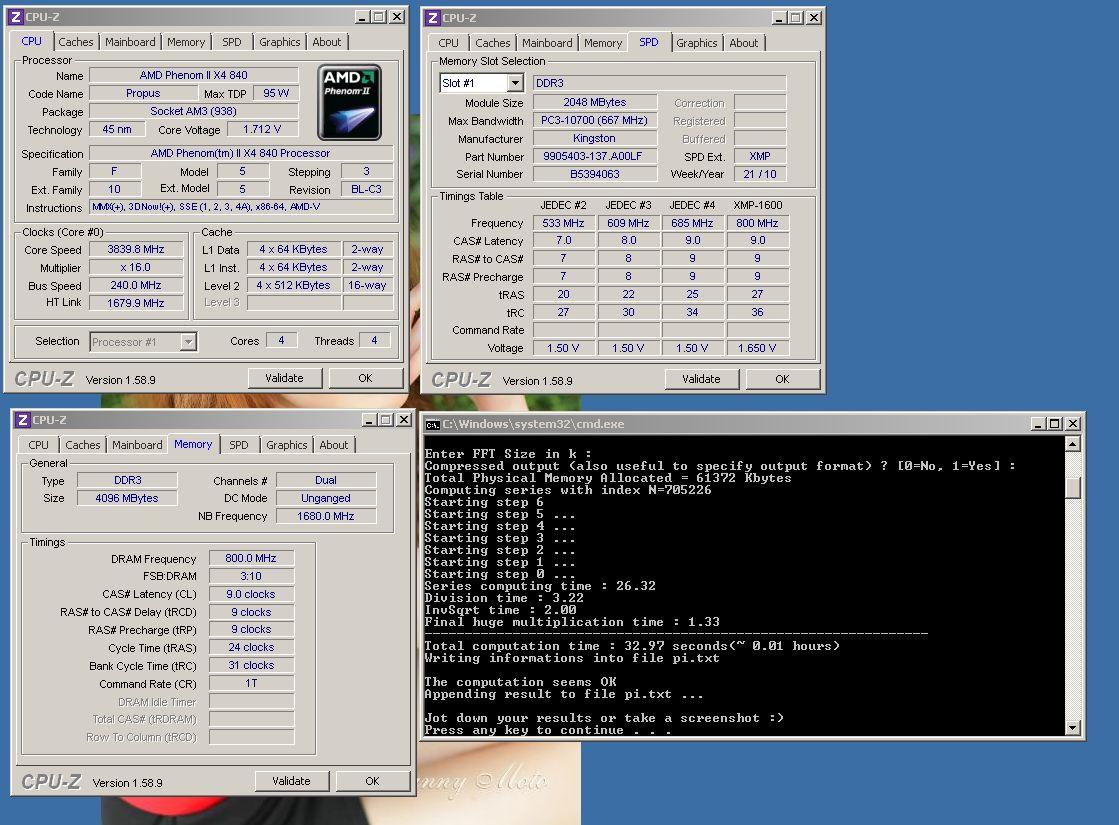Click the NB Frequency value 1680.0 MHz
Image resolution: width=1119 pixels, height=825 pixels.
(x=326, y=516)
